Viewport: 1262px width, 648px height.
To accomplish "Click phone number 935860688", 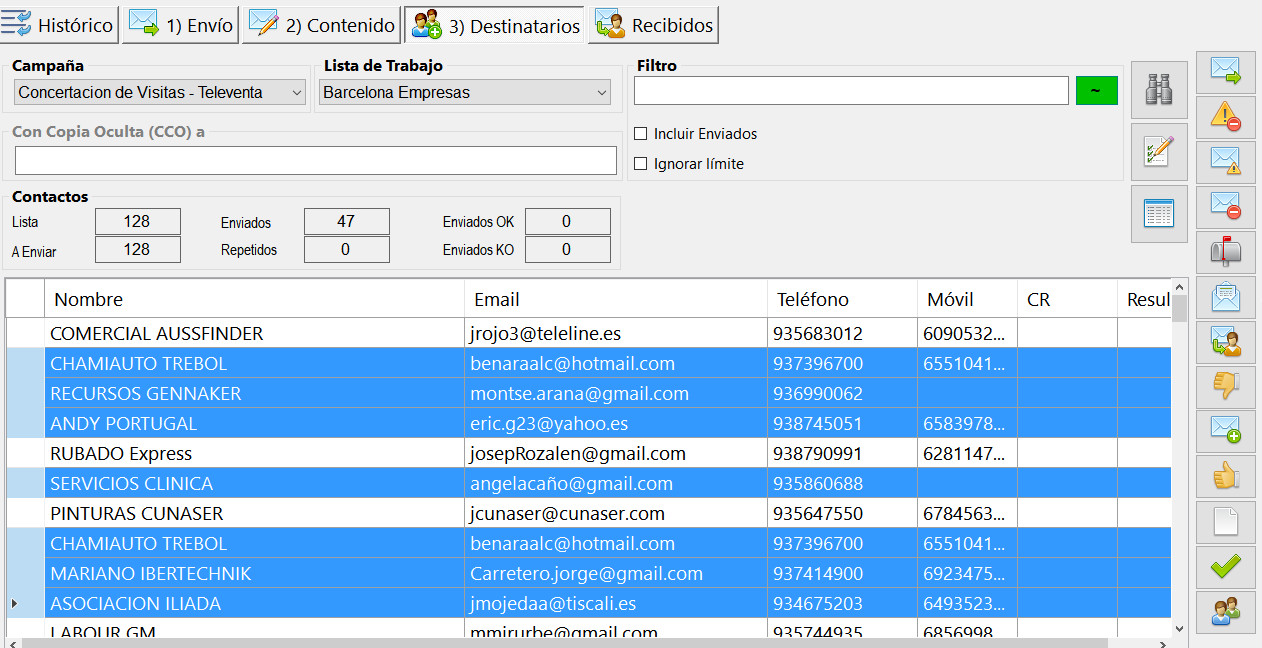I will (818, 483).
